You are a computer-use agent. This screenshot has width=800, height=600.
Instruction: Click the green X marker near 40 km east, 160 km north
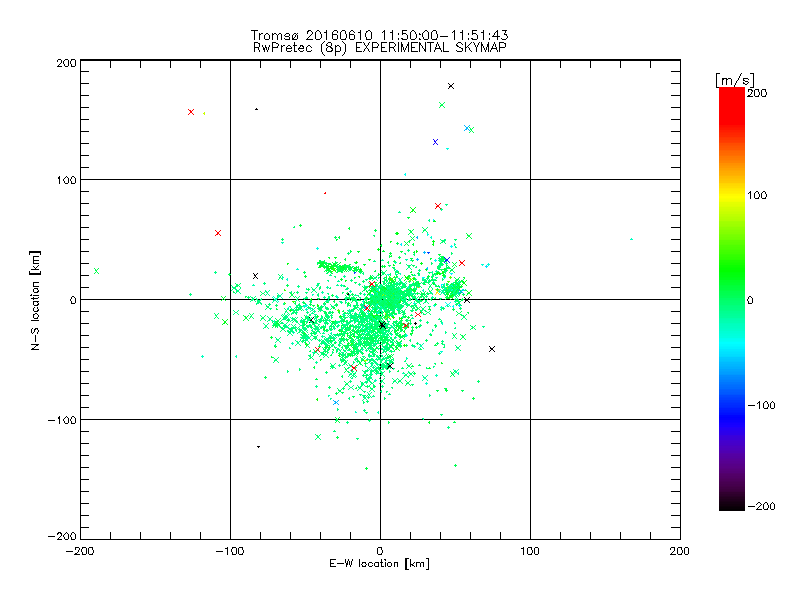tap(442, 105)
